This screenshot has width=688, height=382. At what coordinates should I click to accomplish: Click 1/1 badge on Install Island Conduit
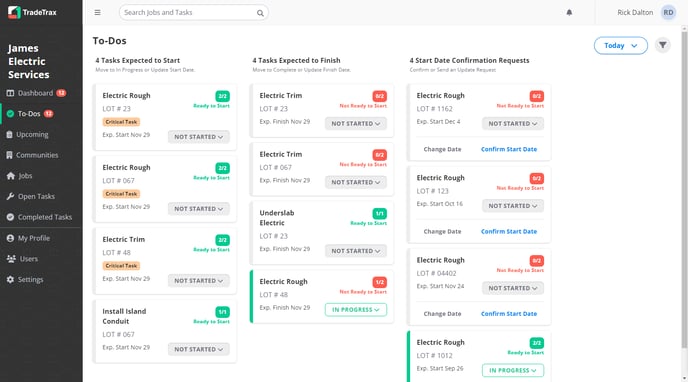tap(222, 312)
